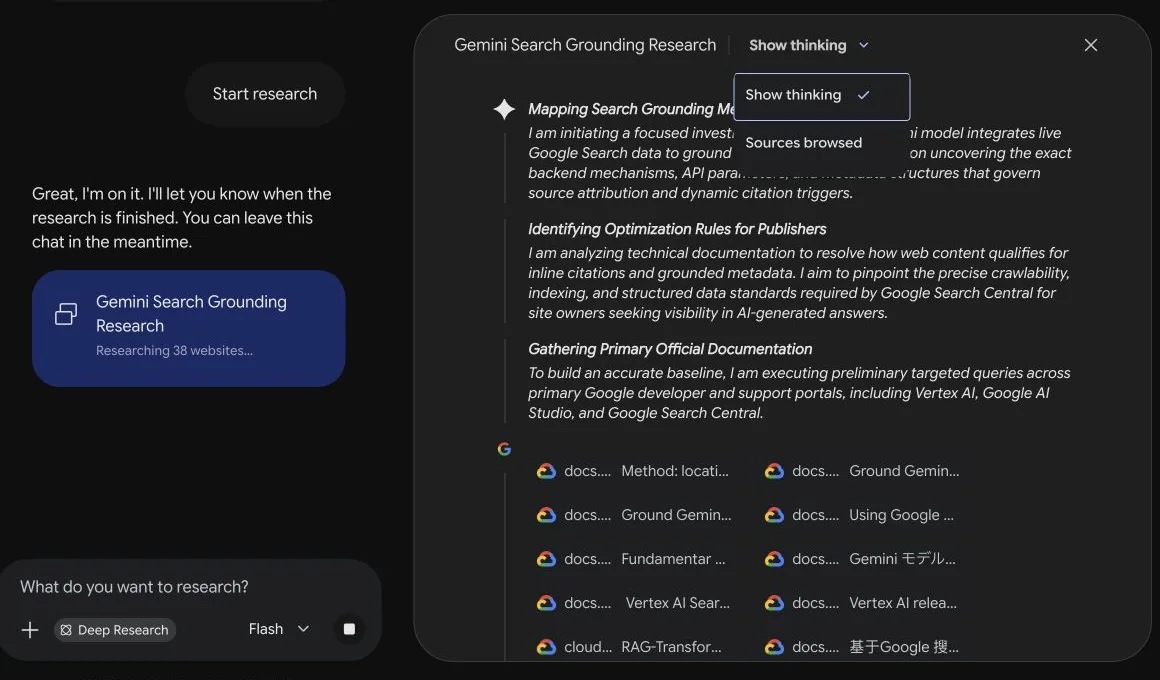Open the Vertex AI relea... source link
1160x680 pixels.
pos(862,603)
